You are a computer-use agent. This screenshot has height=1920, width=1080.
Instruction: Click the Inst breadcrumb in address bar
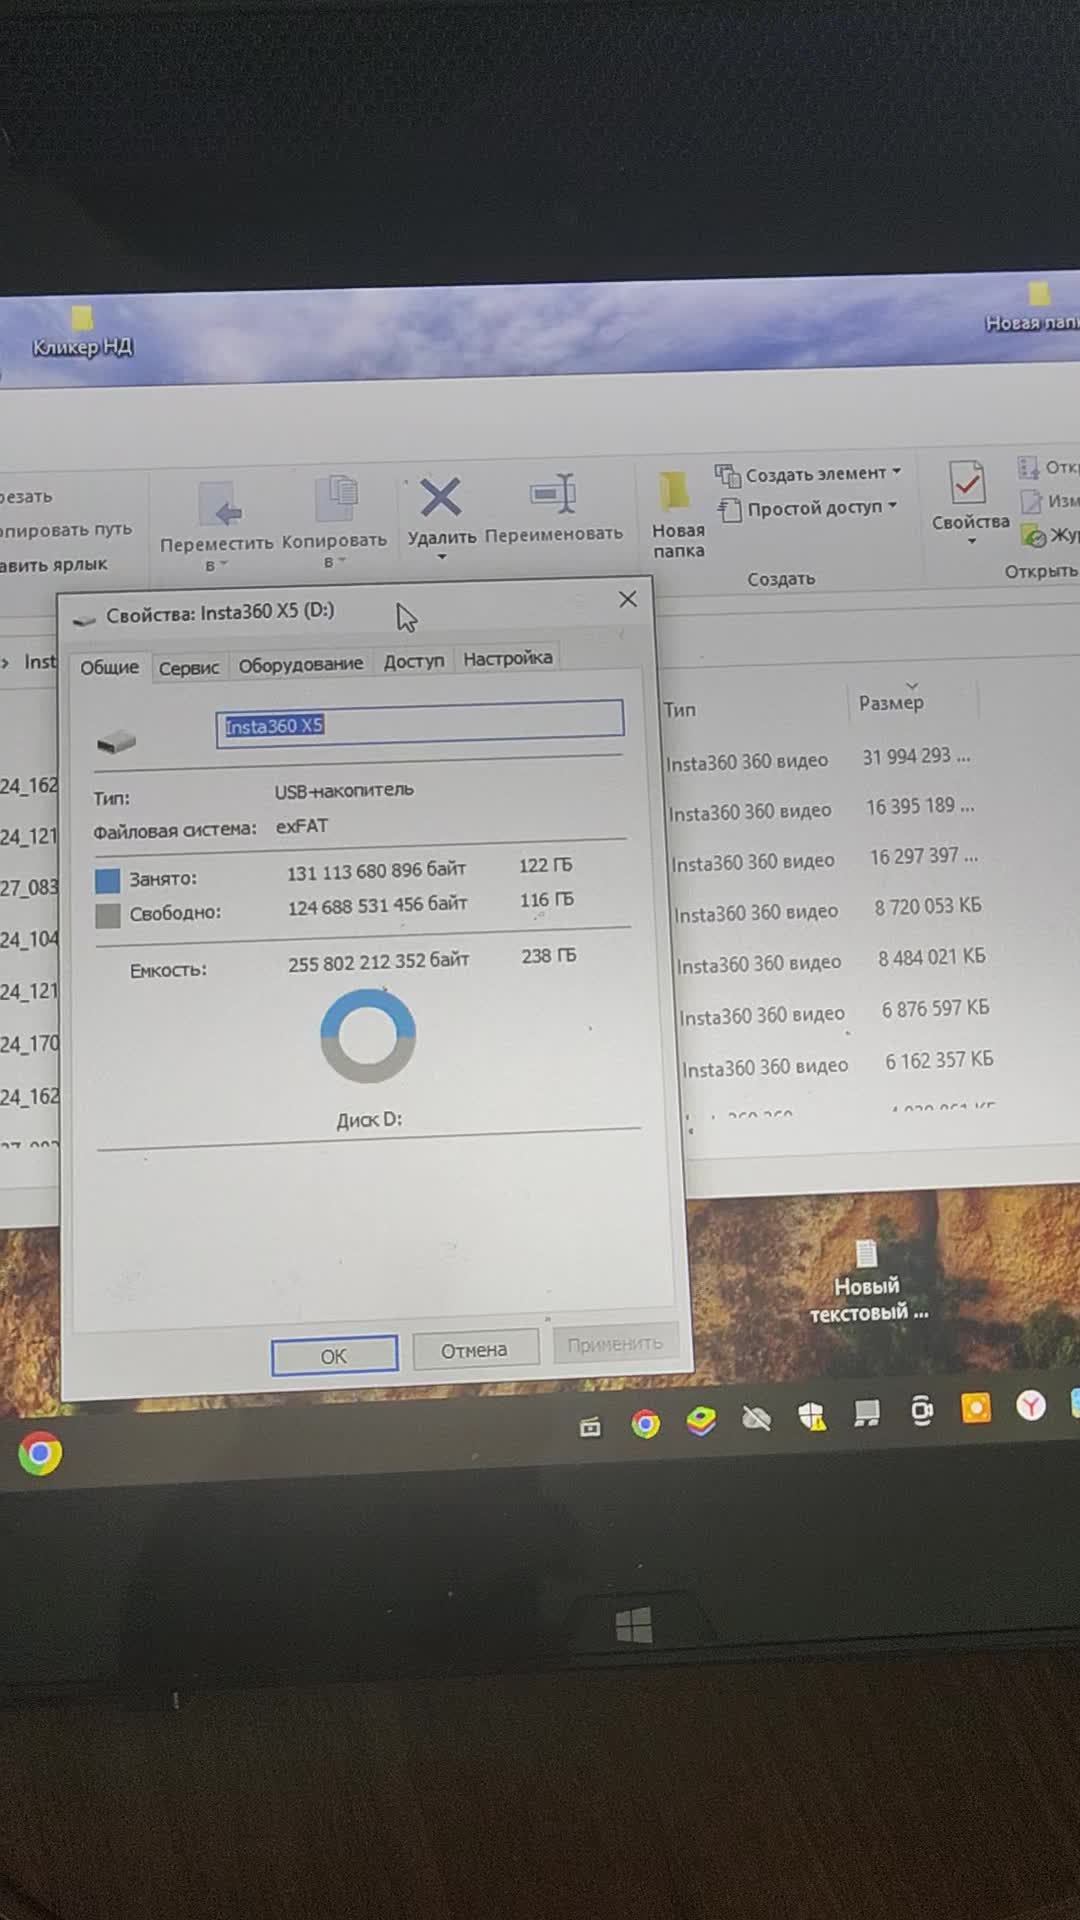pyautogui.click(x=40, y=662)
